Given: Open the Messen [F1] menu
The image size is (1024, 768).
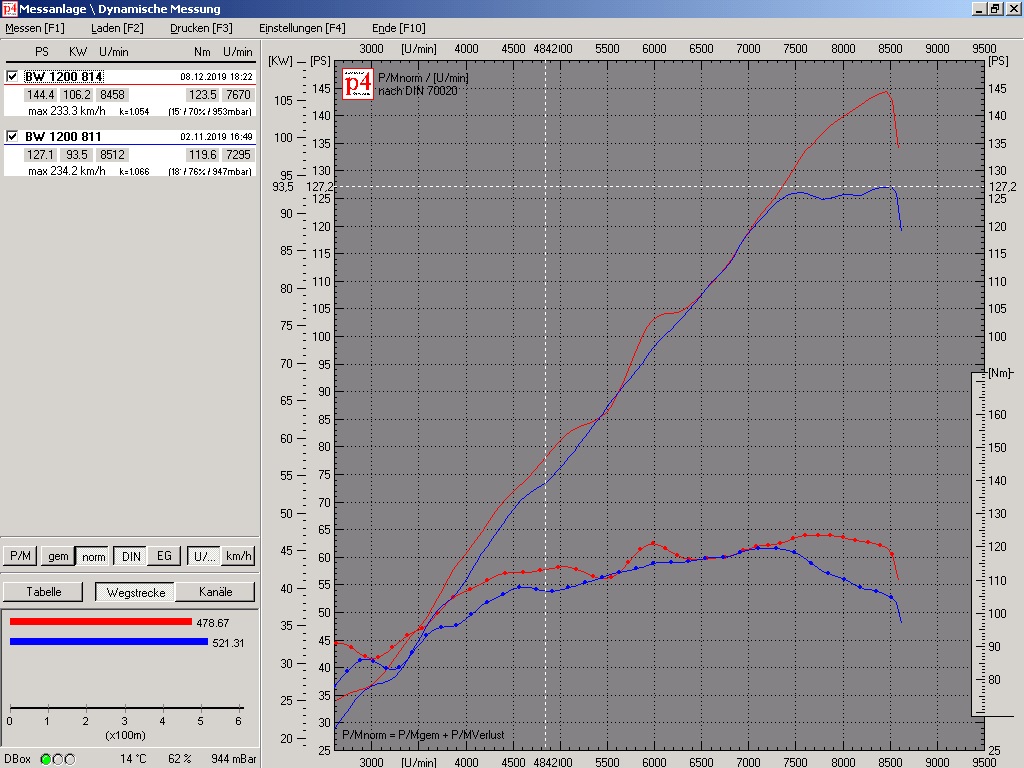Looking at the screenshot, I should click(35, 28).
